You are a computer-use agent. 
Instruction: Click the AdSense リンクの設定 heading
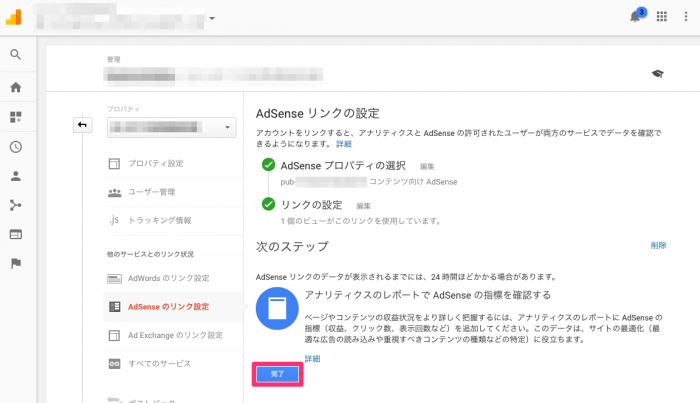(x=317, y=113)
